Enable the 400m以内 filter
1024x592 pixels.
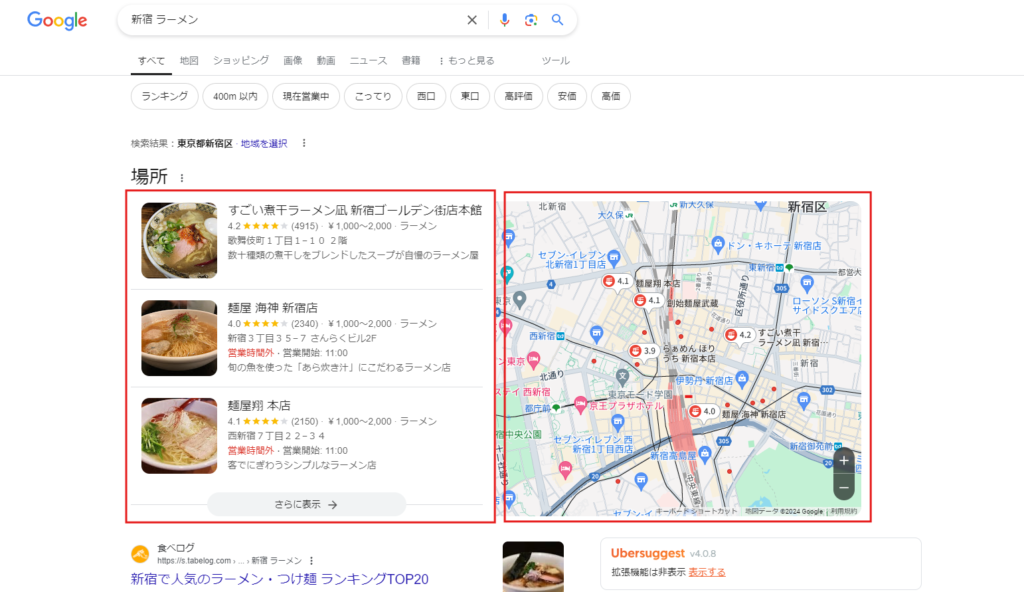pos(234,96)
